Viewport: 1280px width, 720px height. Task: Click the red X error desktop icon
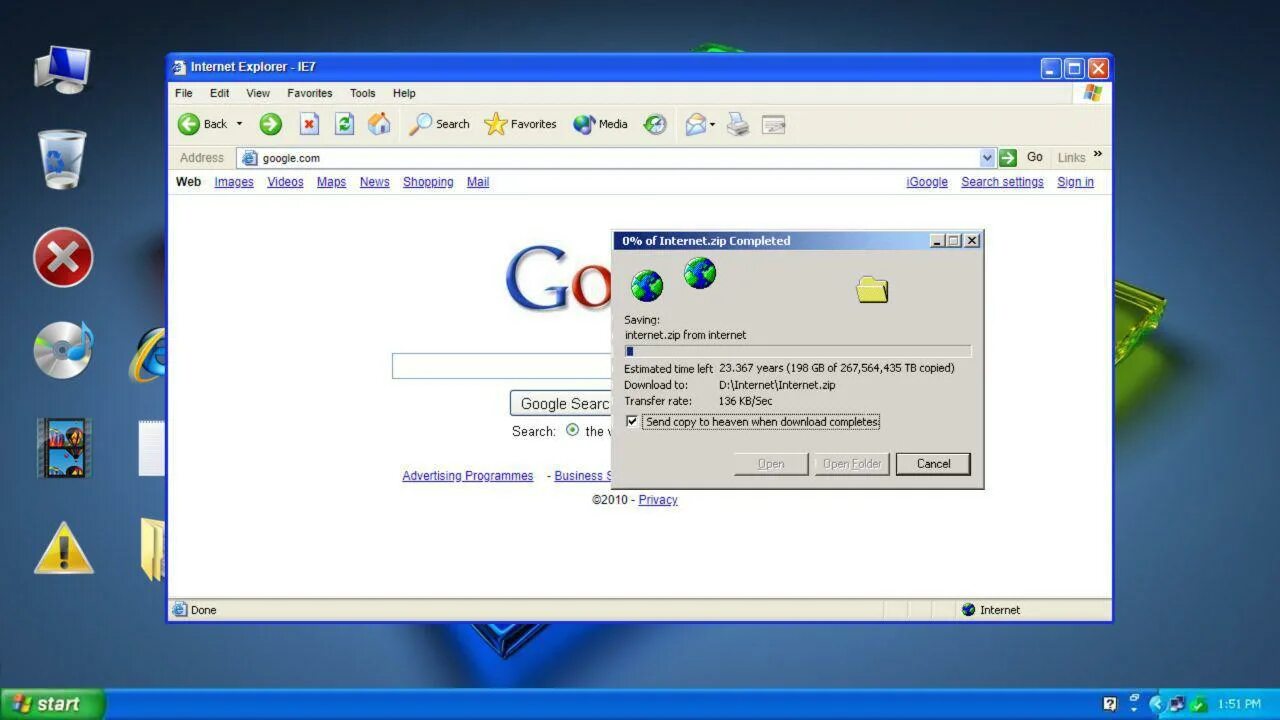click(x=63, y=257)
